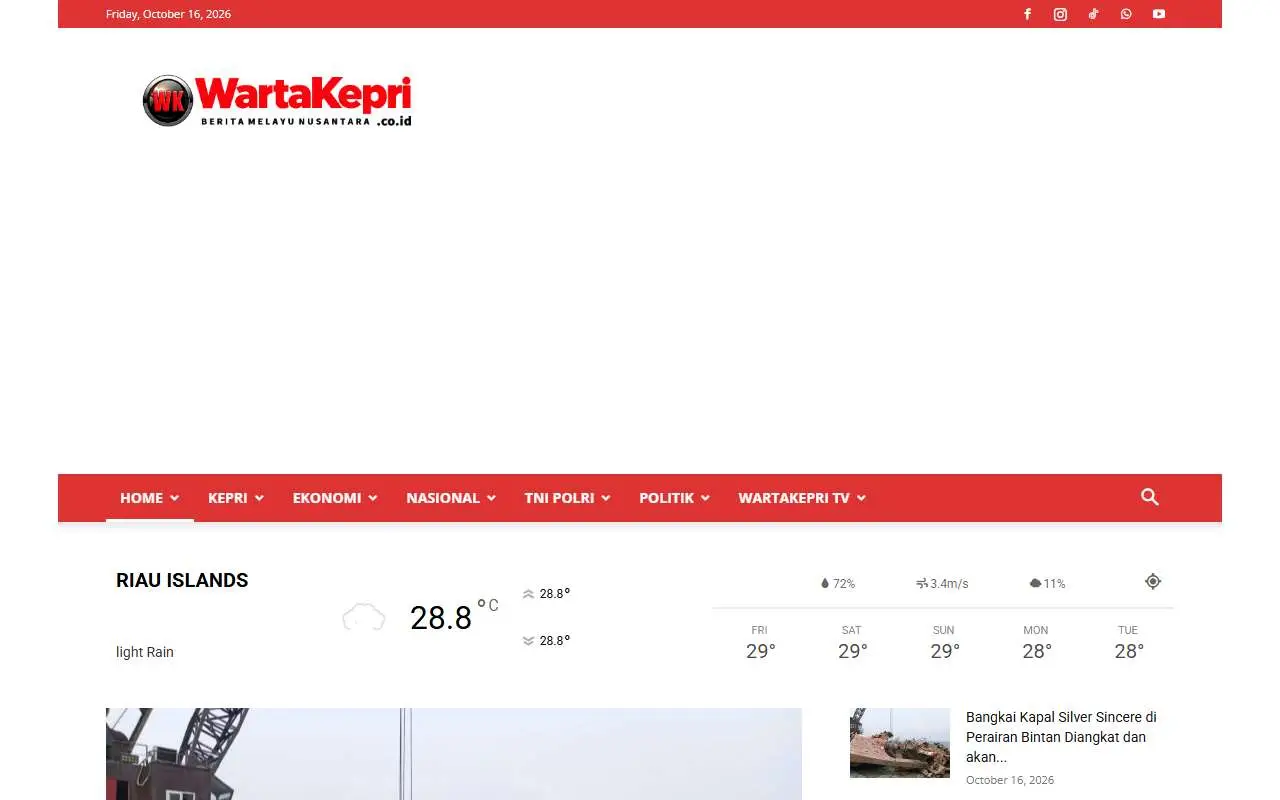
Task: Click the cloud weather condition icon
Action: coord(364,617)
